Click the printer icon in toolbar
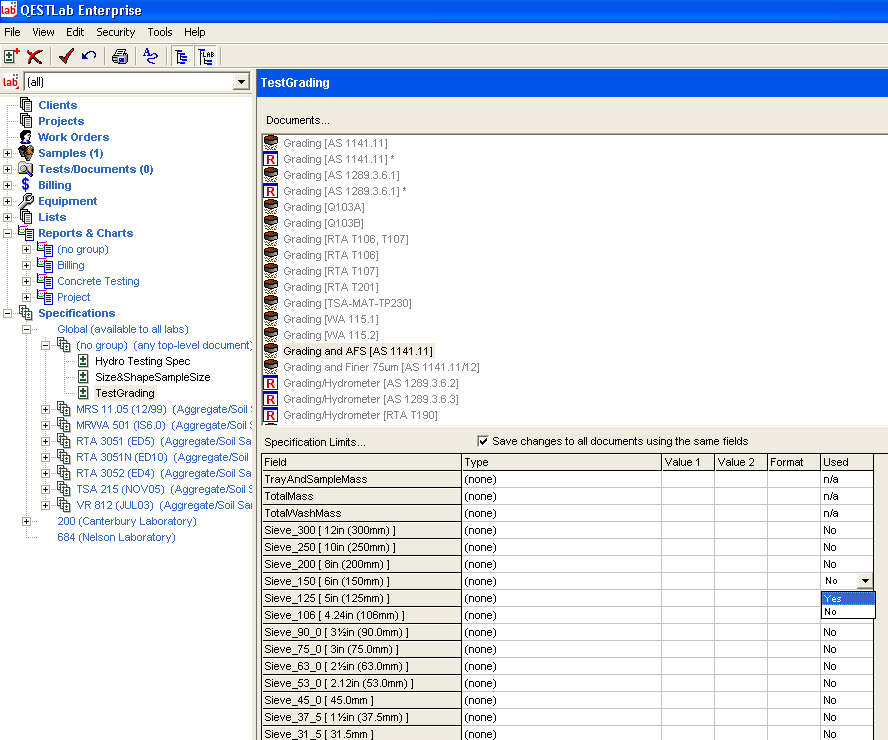 coord(120,56)
